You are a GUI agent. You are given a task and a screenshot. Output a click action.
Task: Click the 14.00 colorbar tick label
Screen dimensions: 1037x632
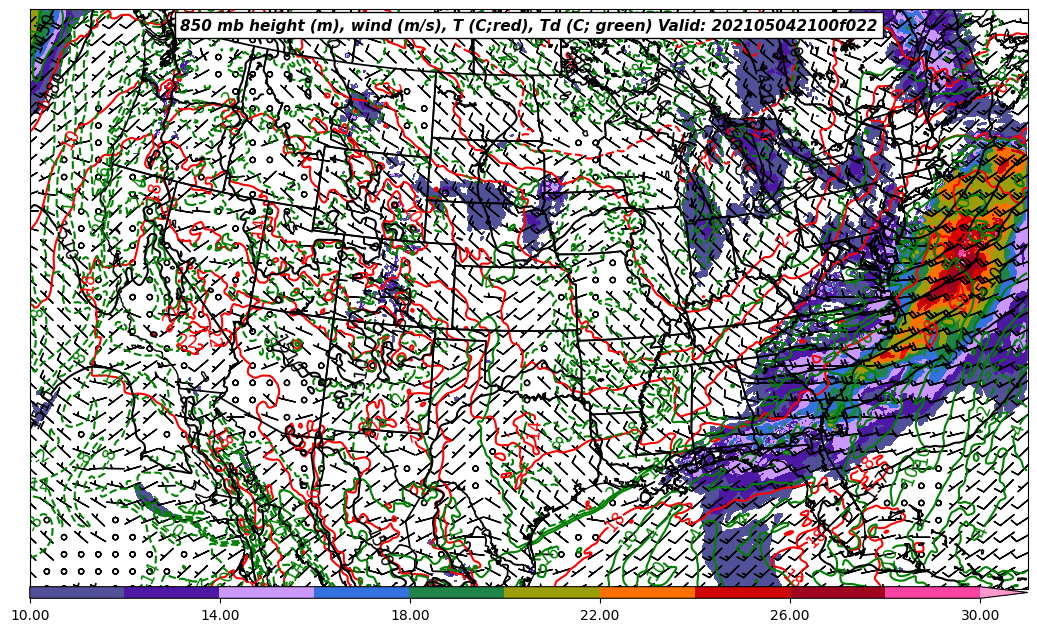pos(220,615)
